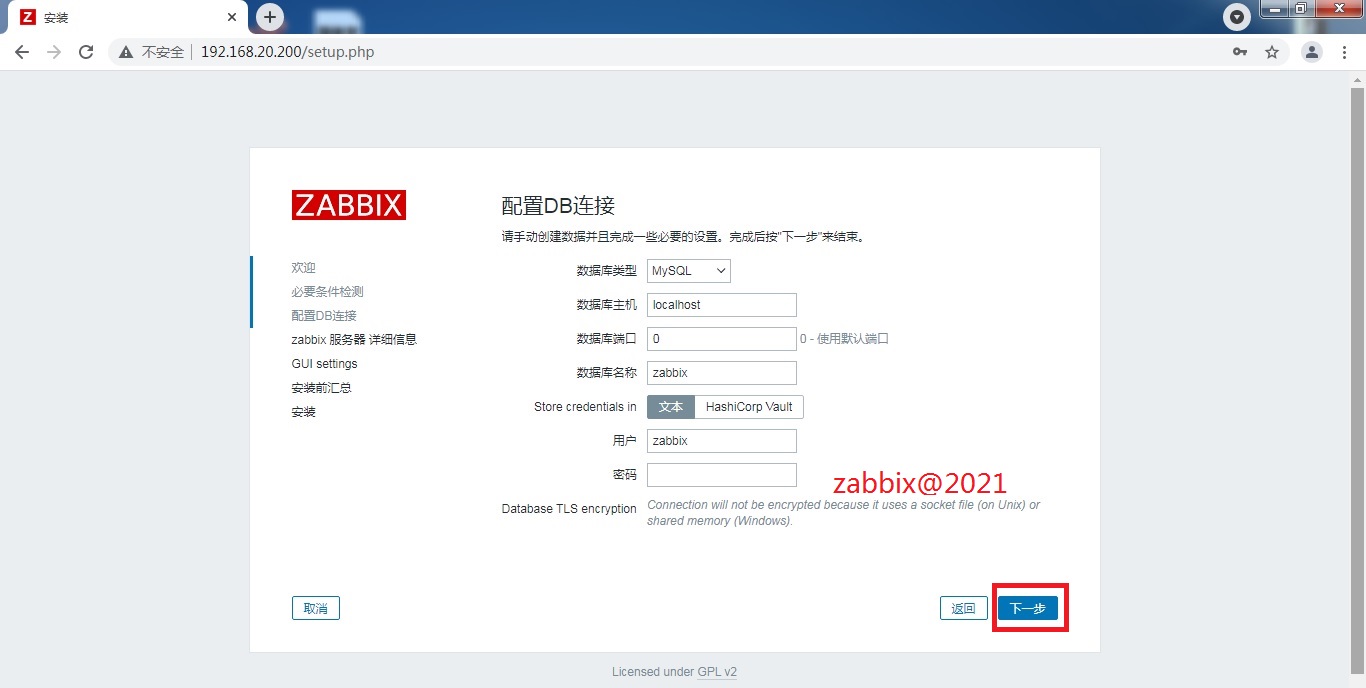This screenshot has width=1366, height=688.
Task: Open Chrome three-dot menu
Action: coord(1343,52)
